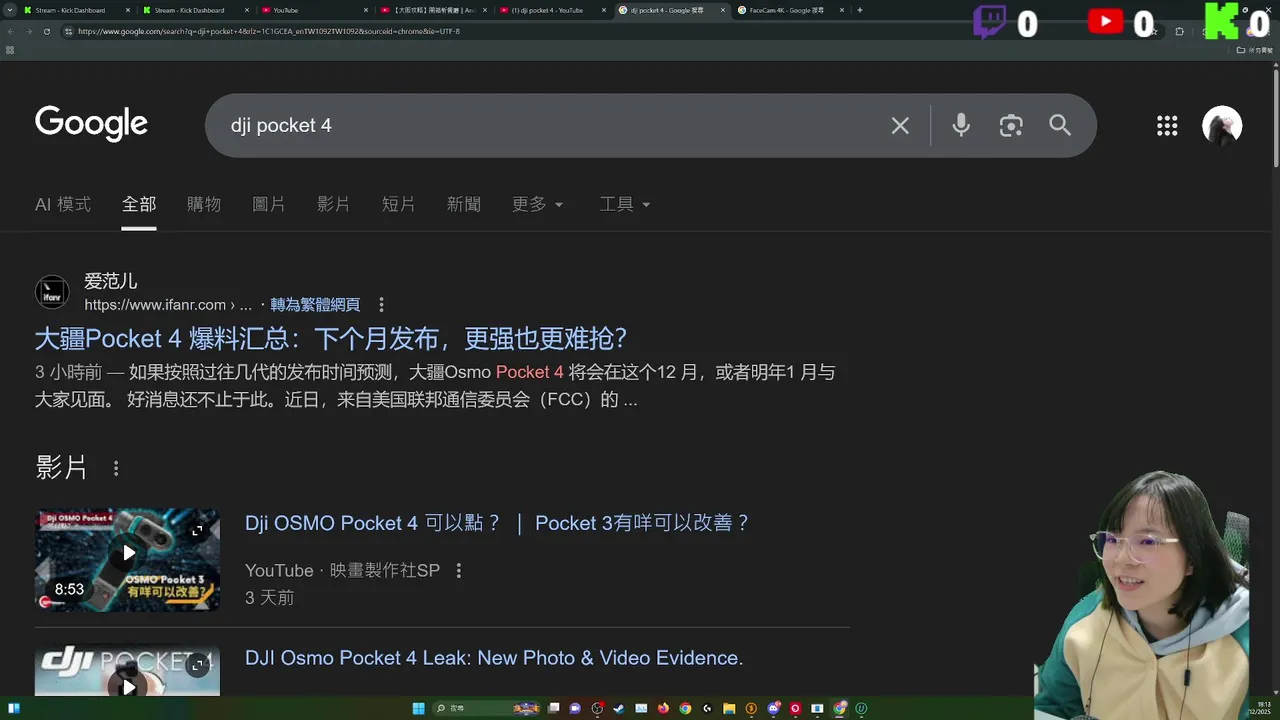Click the 爱范儿 site name
Image resolution: width=1280 pixels, height=720 pixels.
click(x=111, y=281)
